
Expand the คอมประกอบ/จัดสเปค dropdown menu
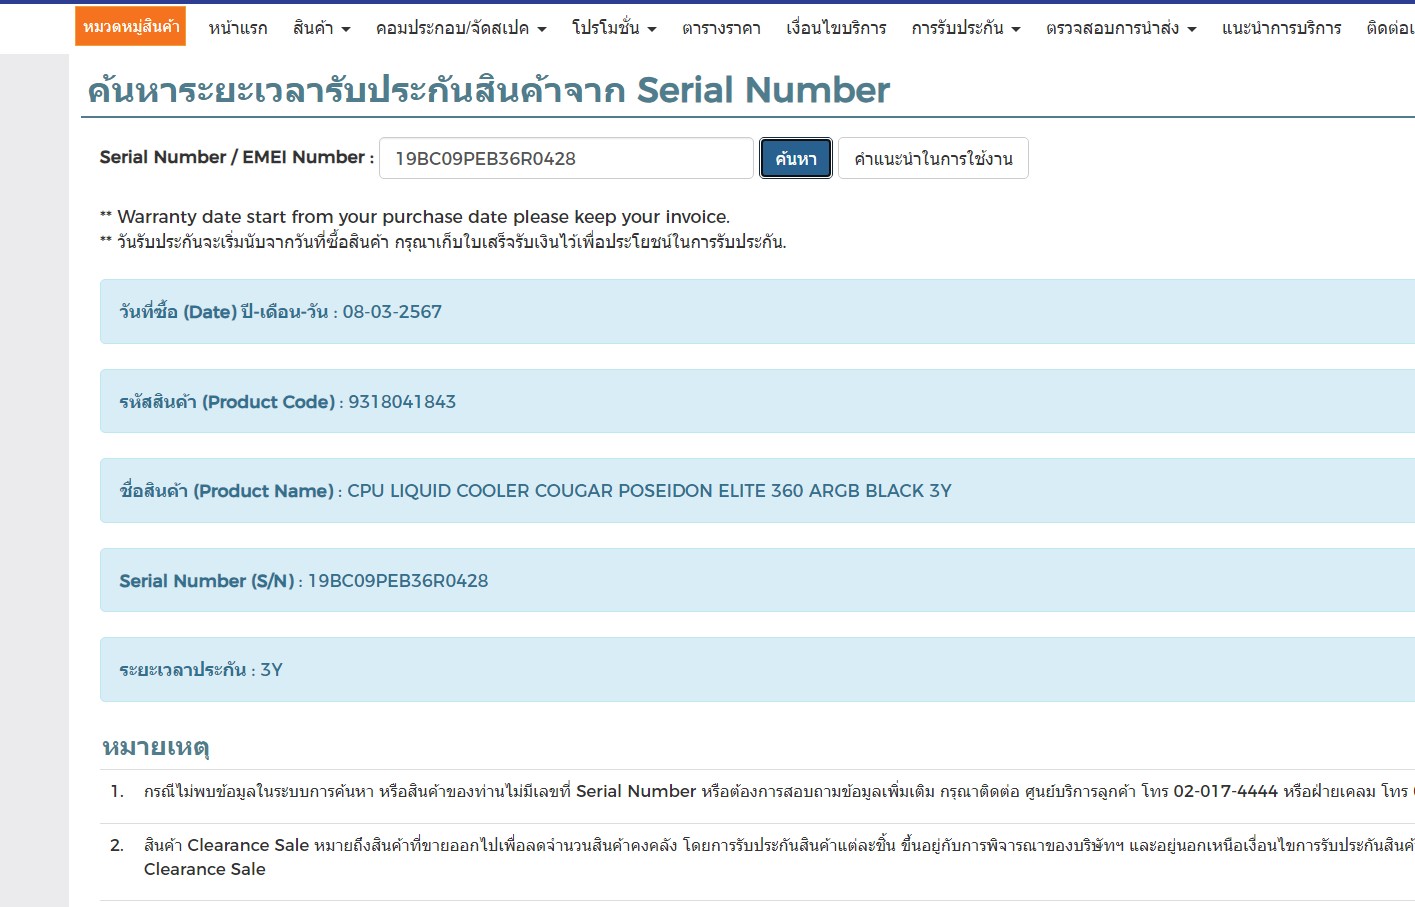point(461,28)
